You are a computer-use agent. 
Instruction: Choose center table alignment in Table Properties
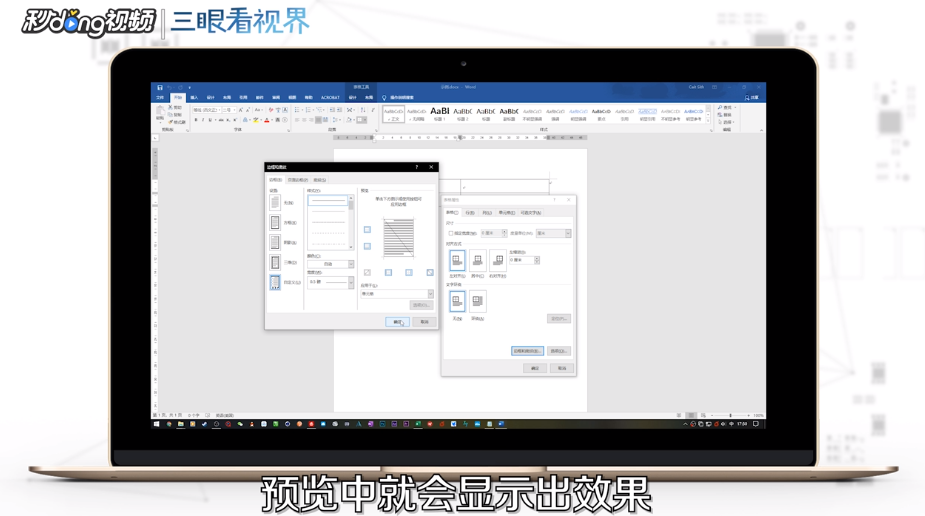(x=477, y=260)
